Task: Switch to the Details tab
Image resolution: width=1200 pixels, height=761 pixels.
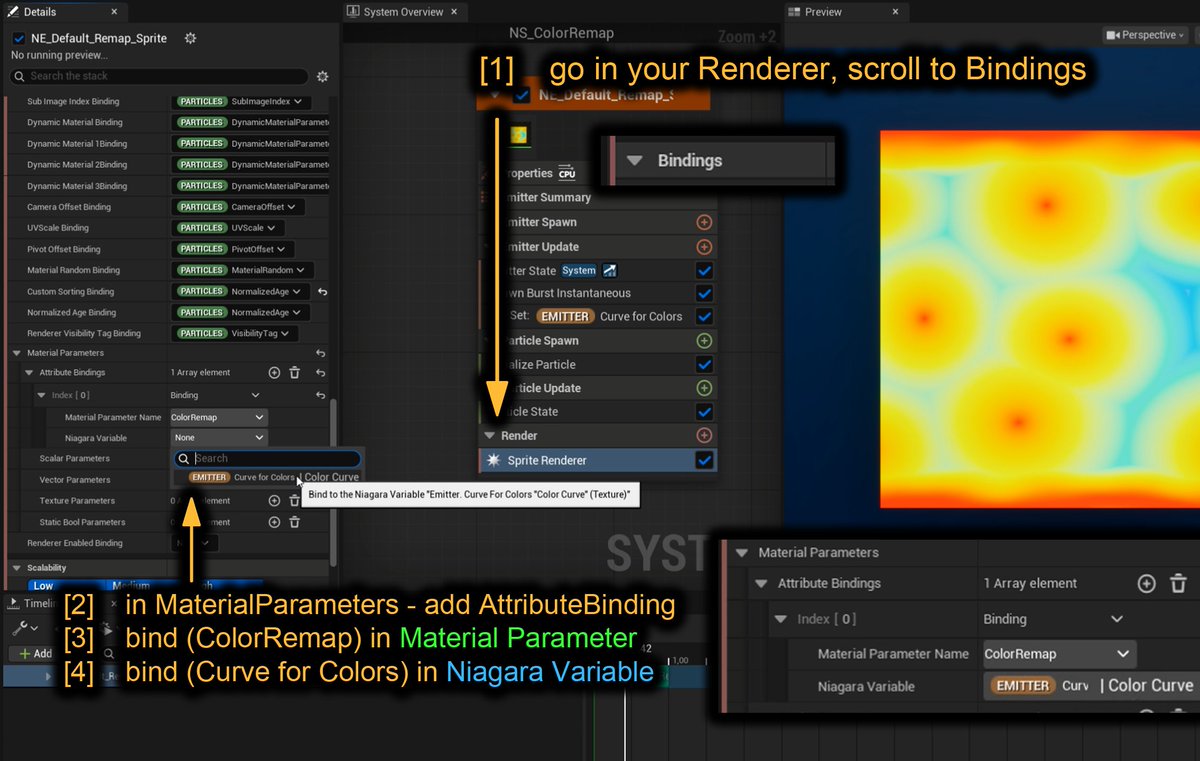Action: pyautogui.click(x=39, y=12)
